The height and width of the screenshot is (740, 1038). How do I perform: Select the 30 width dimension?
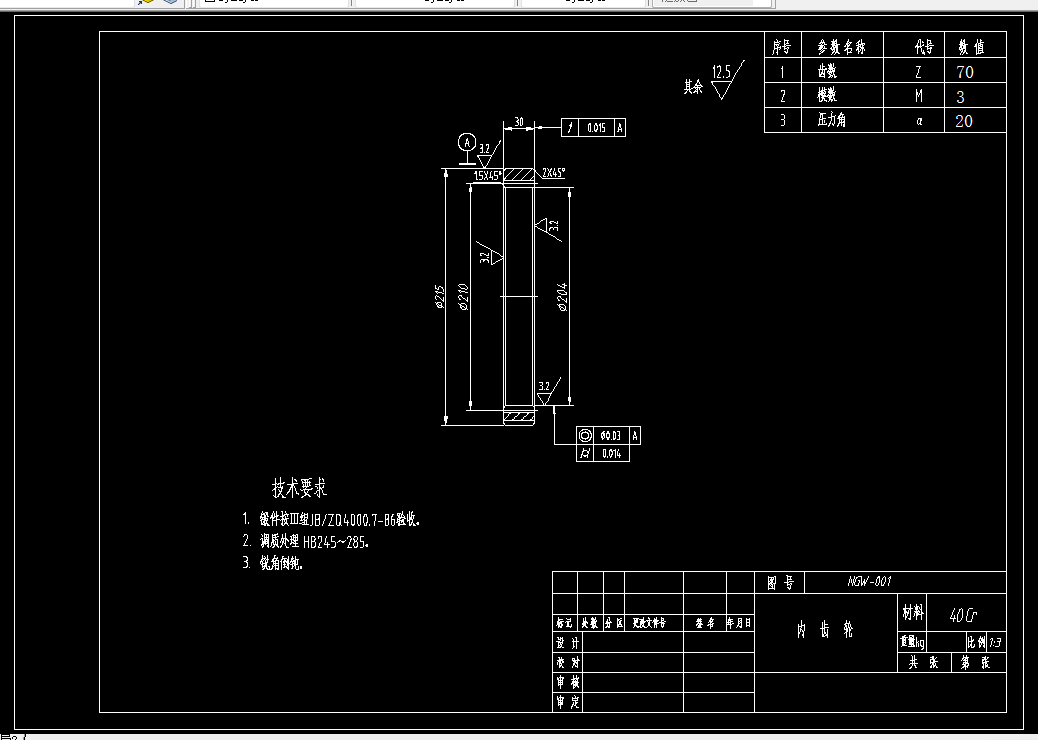coord(519,122)
